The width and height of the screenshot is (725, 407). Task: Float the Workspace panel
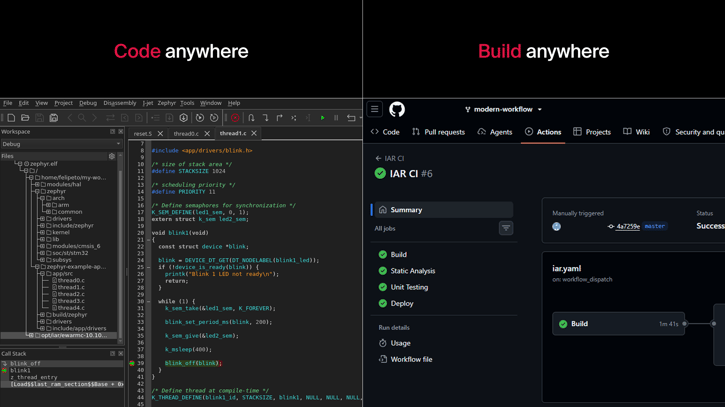tap(112, 132)
